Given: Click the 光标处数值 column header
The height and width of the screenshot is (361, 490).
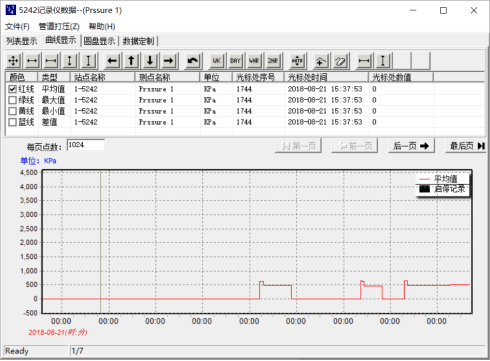Looking at the screenshot, I should pos(401,77).
